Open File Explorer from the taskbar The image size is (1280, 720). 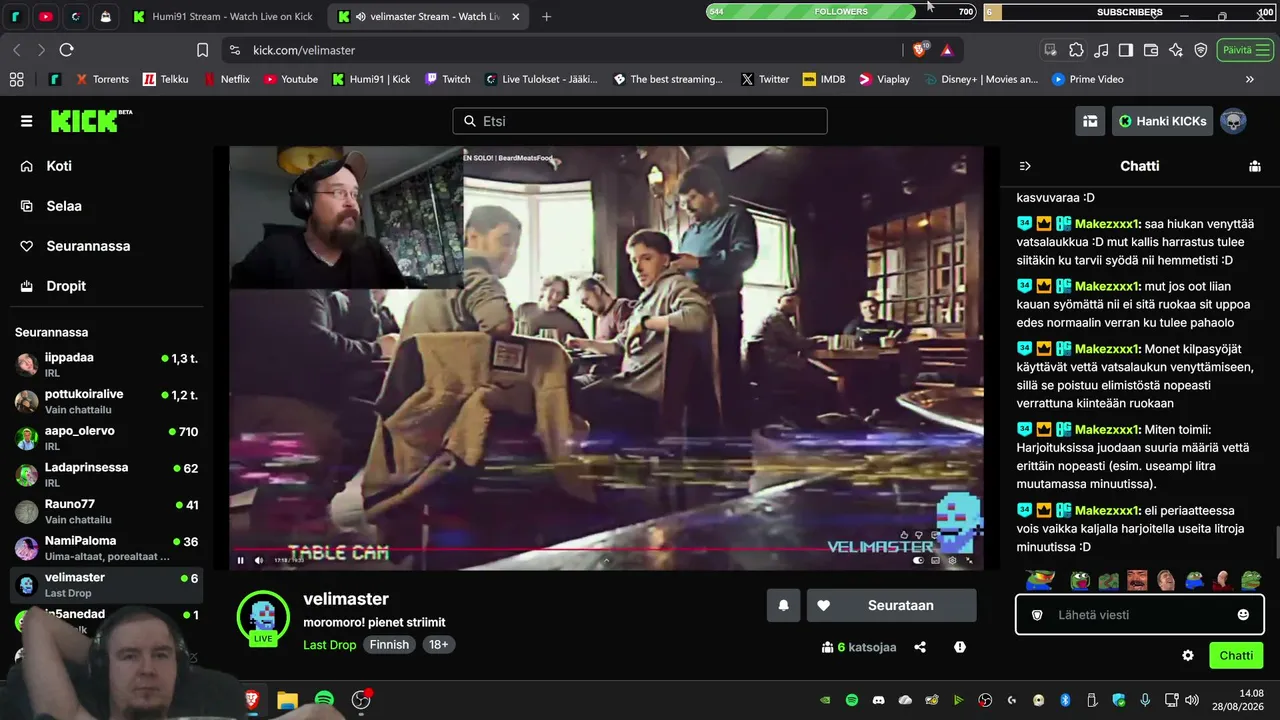287,700
